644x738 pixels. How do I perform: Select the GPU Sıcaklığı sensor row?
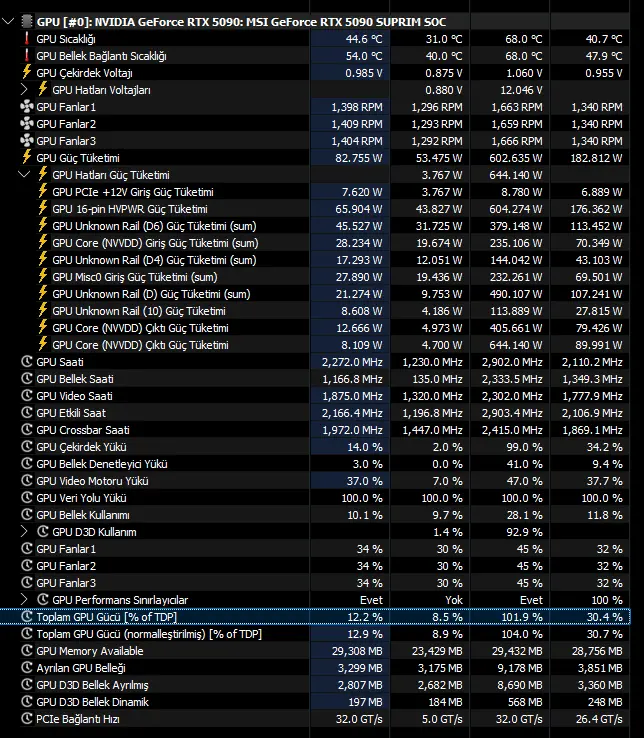[315, 39]
